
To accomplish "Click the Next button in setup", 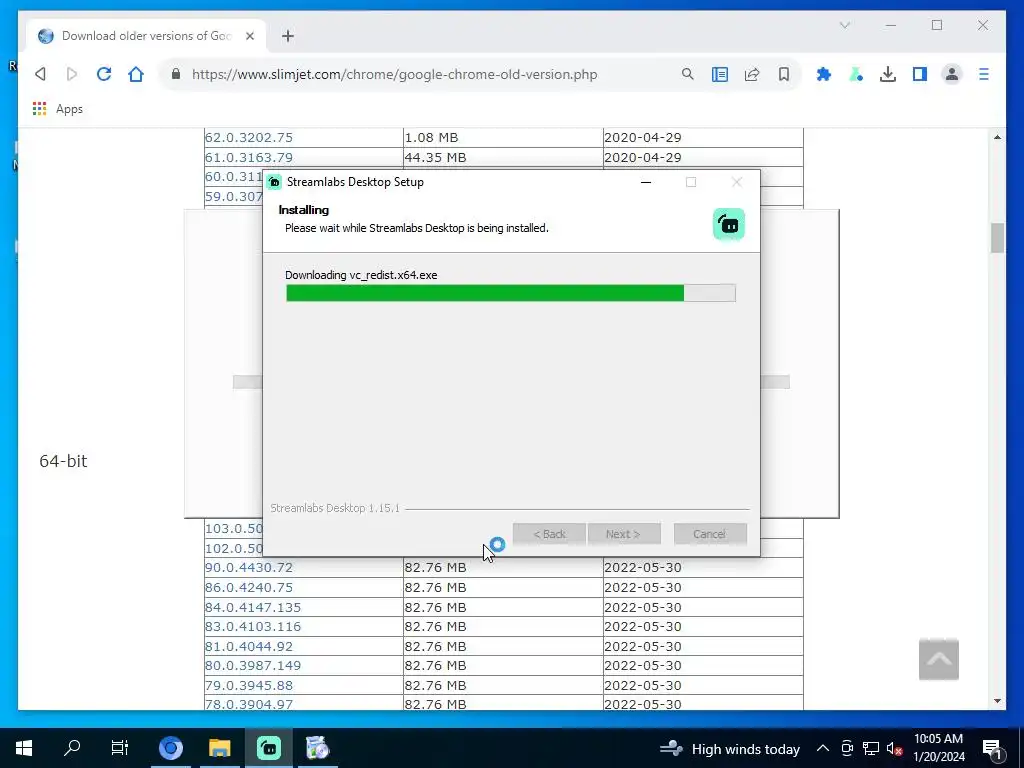I will click(x=624, y=534).
